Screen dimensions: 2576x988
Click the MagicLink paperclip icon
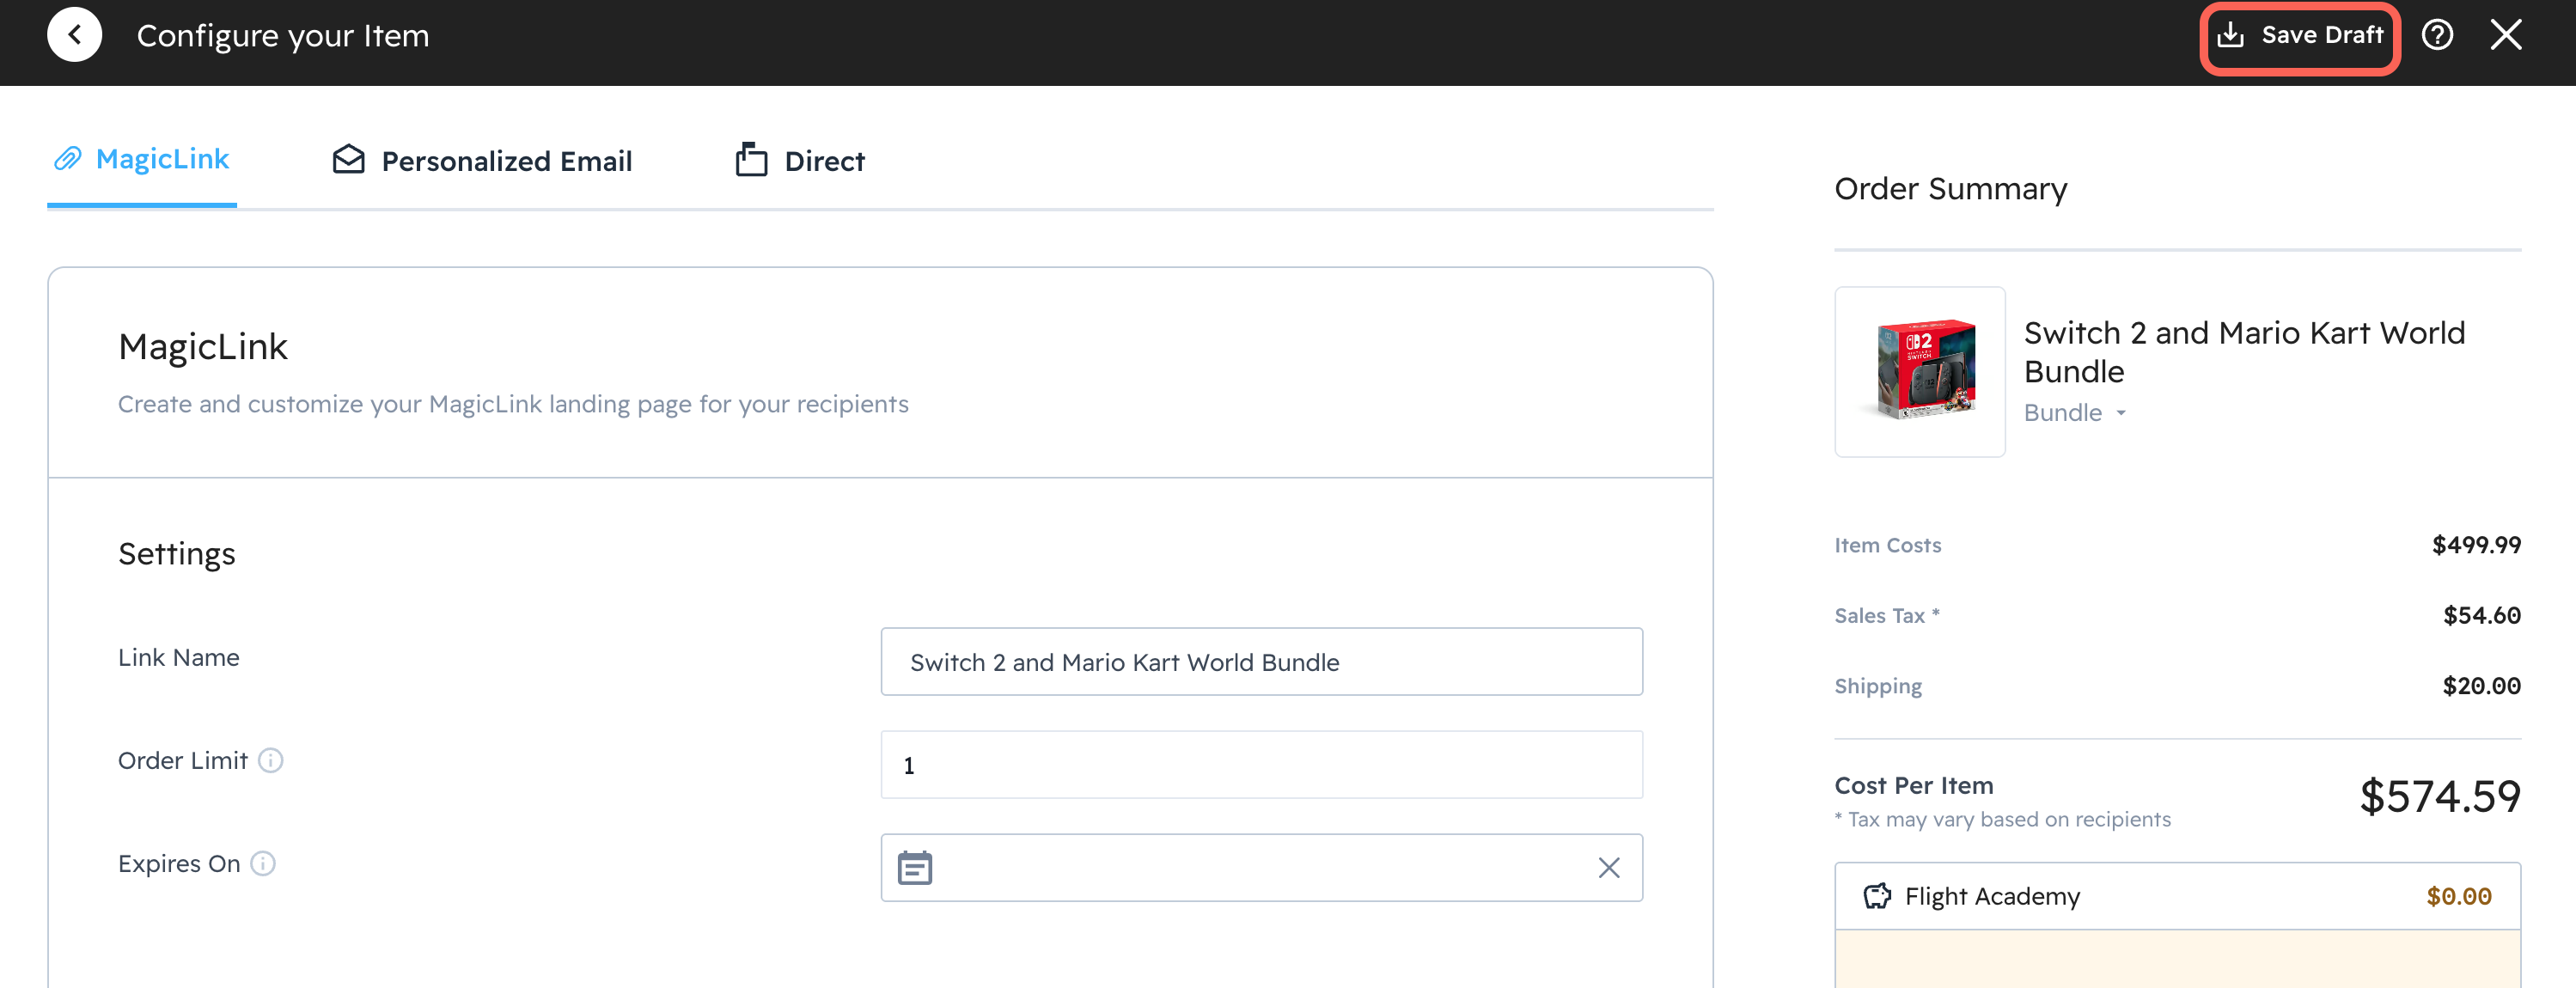pos(68,159)
